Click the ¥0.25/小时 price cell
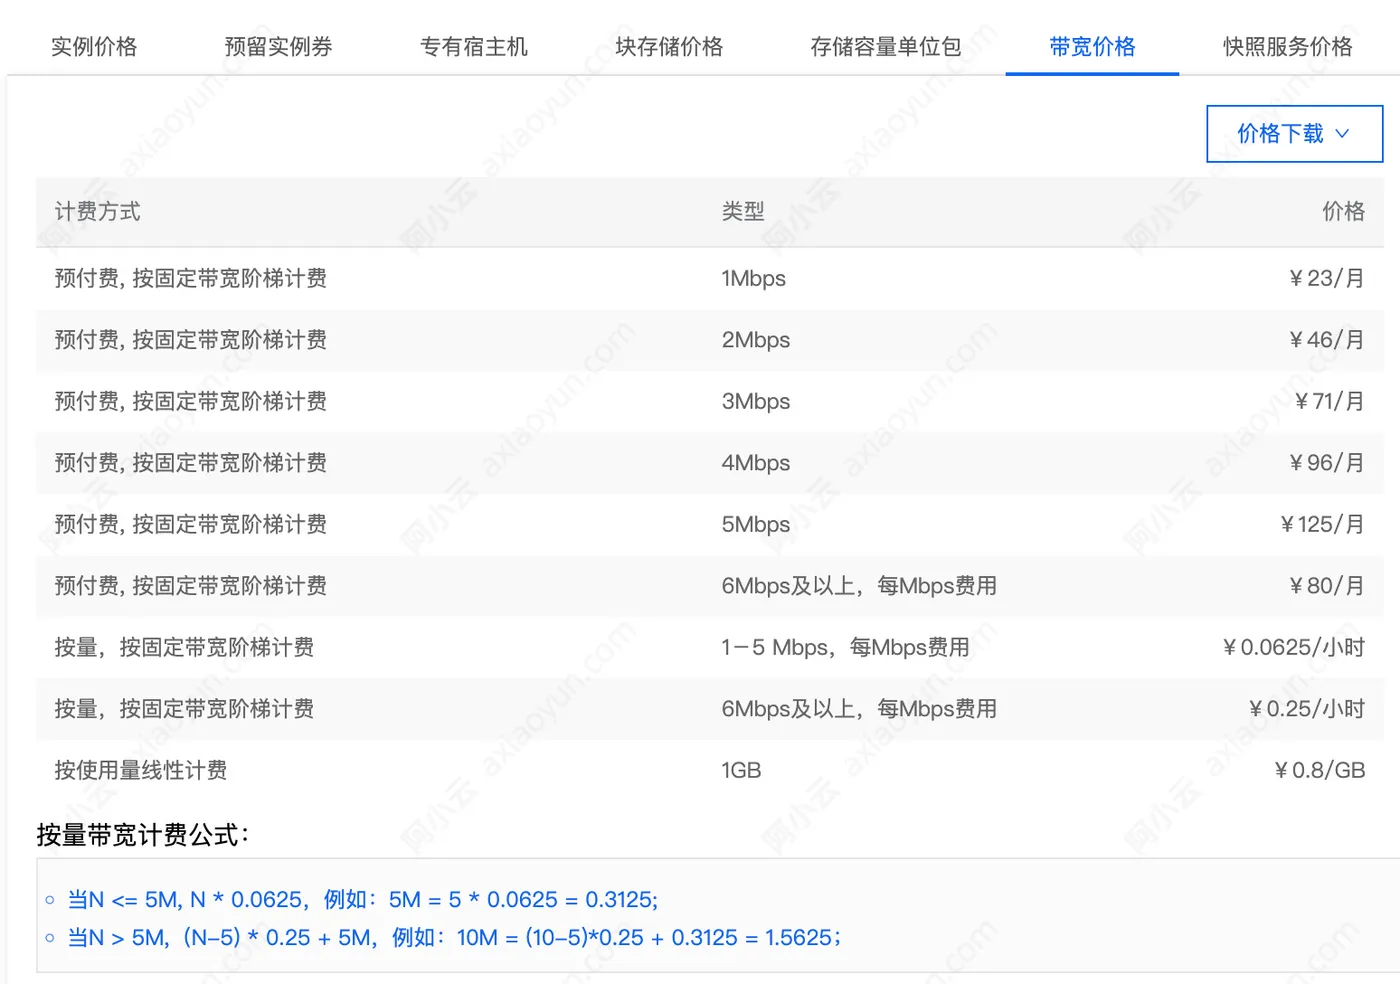The image size is (1400, 984). pyautogui.click(x=1306, y=709)
